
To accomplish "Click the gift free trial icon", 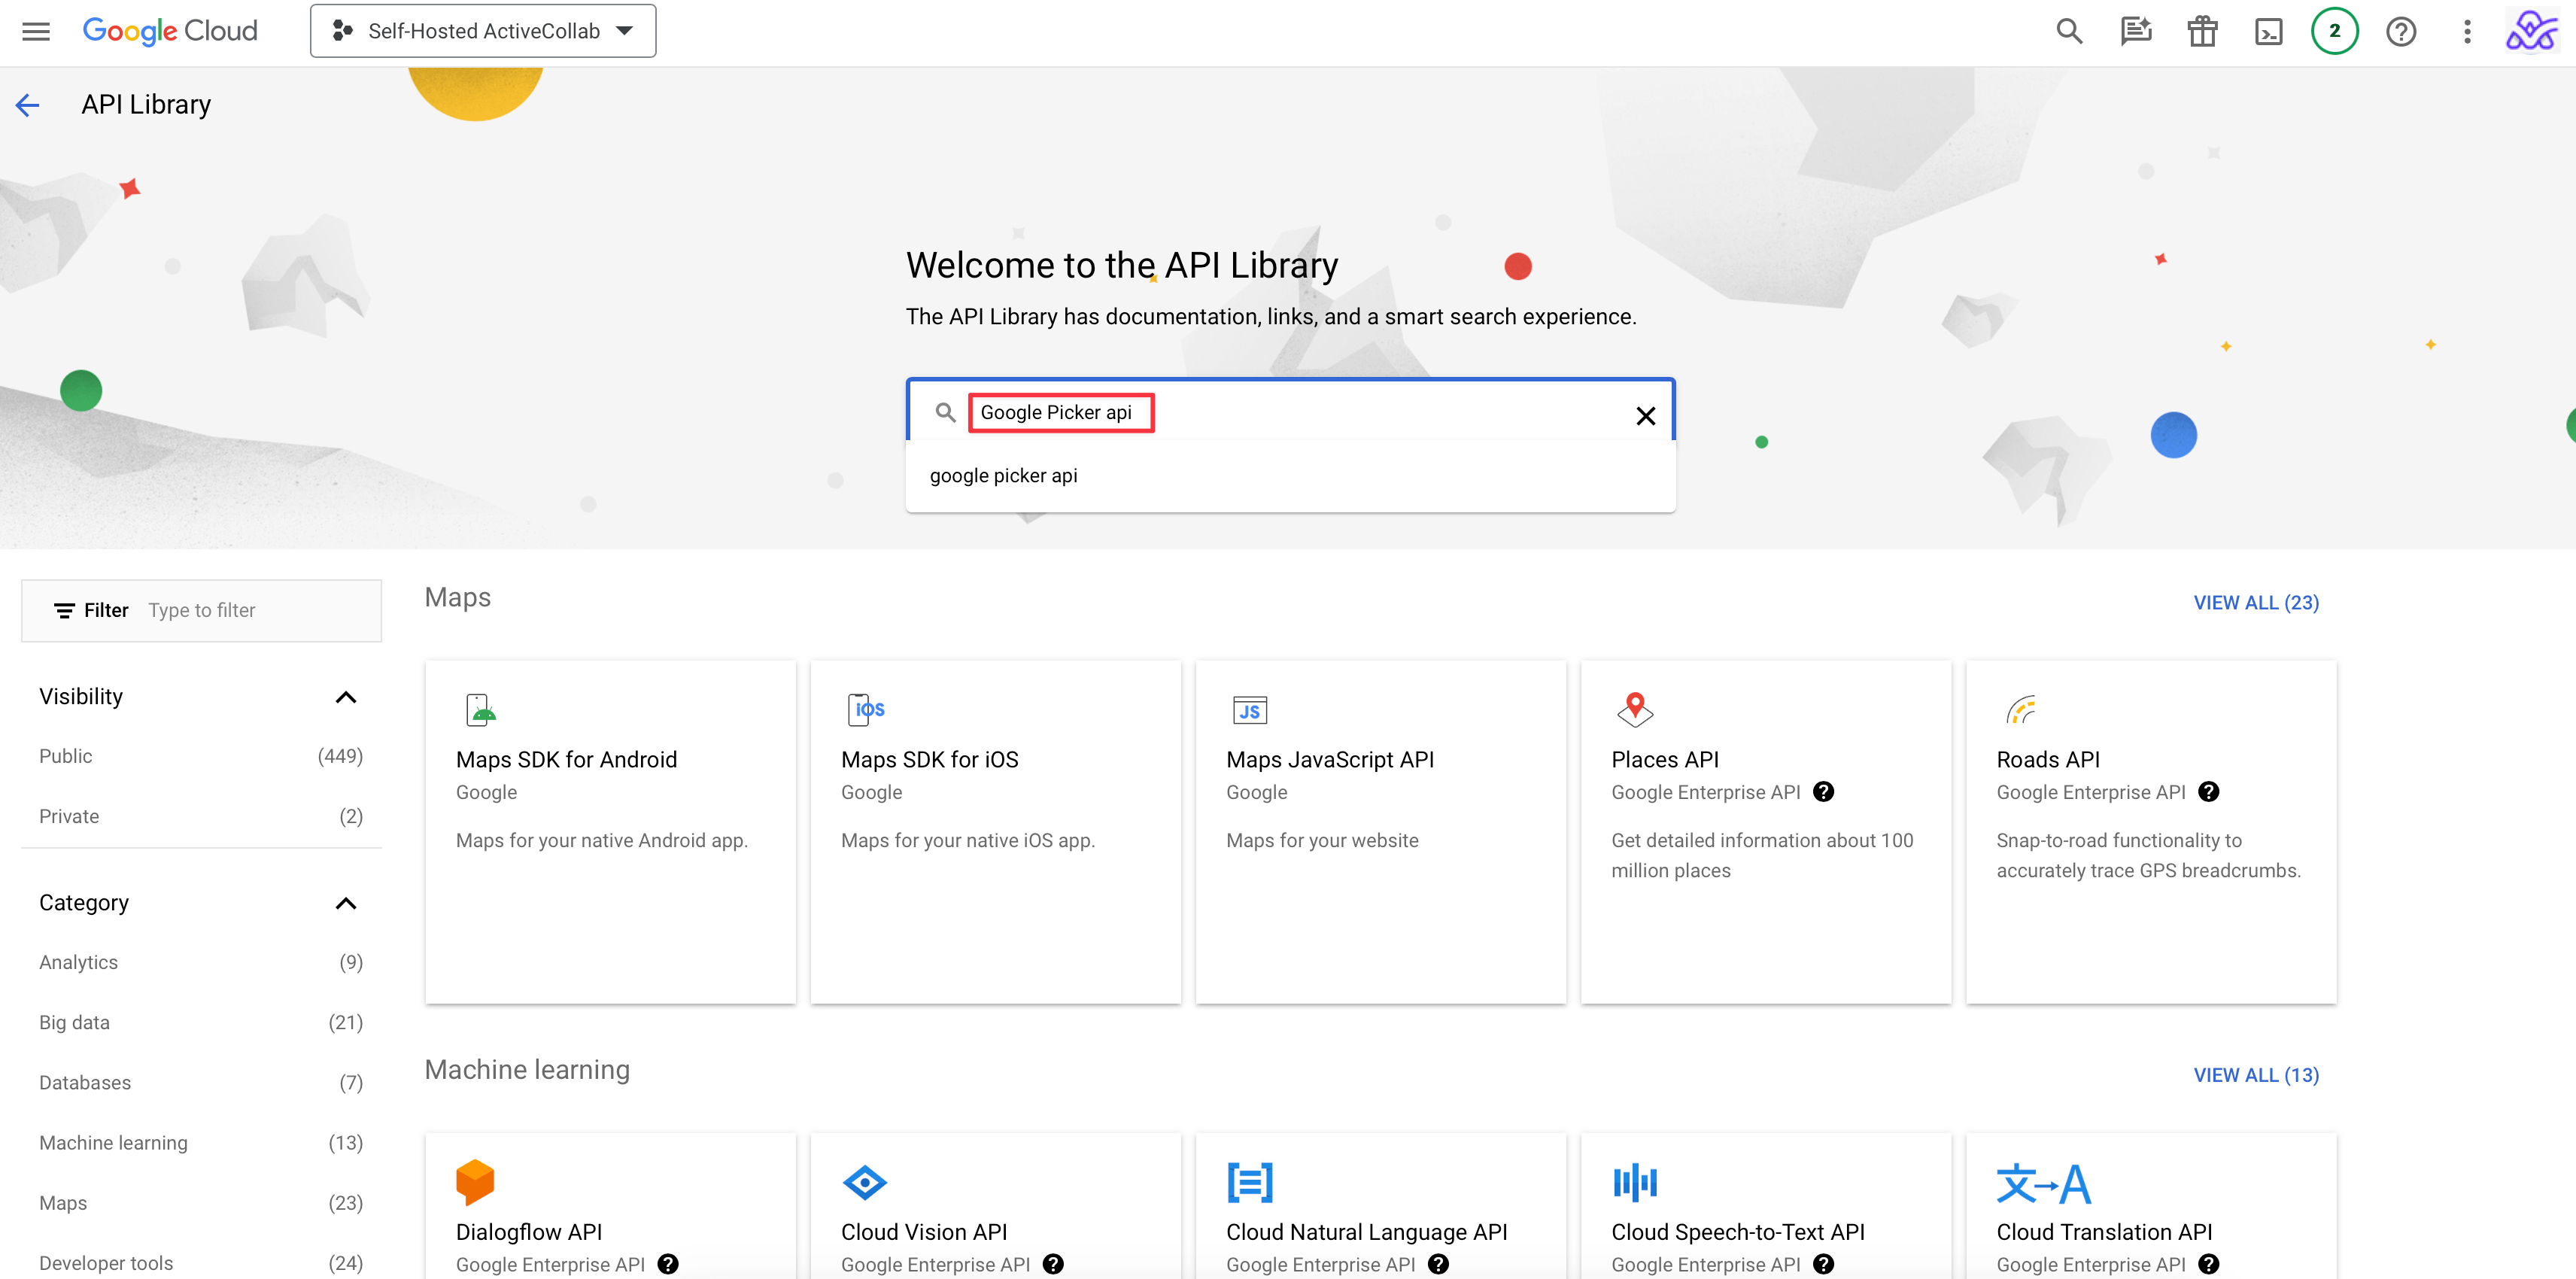I will pos(2201,31).
